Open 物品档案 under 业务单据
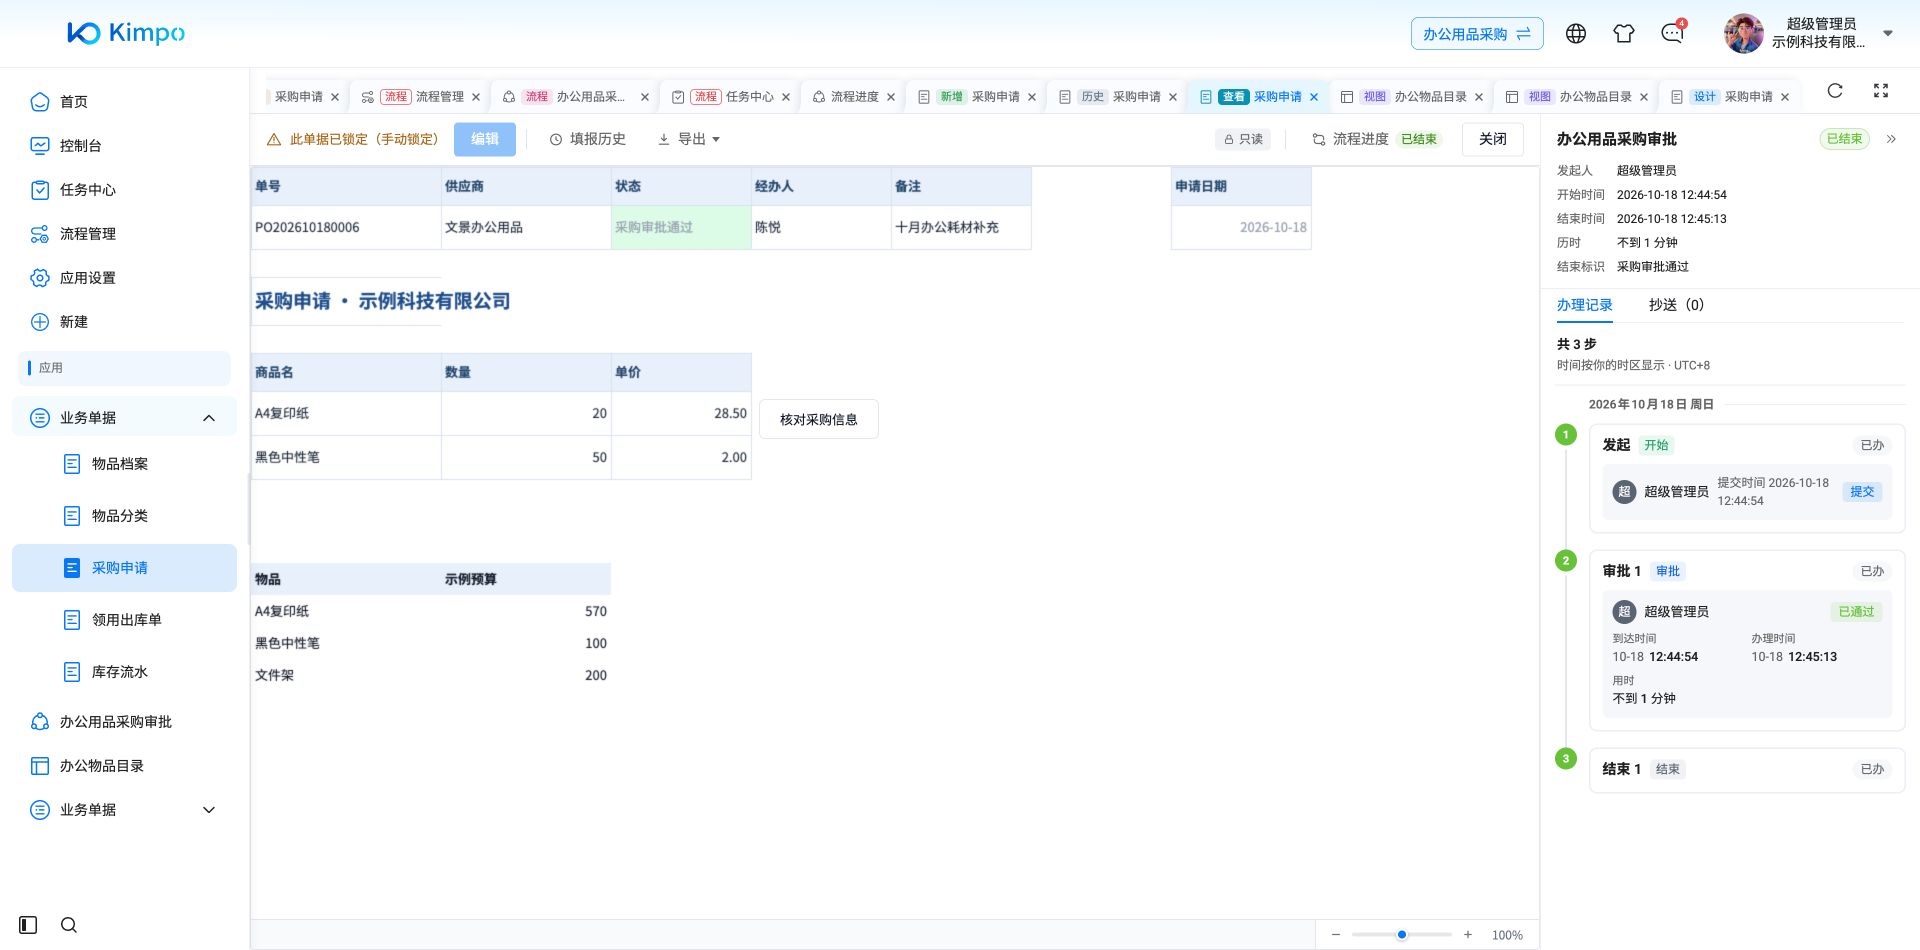 coord(124,464)
